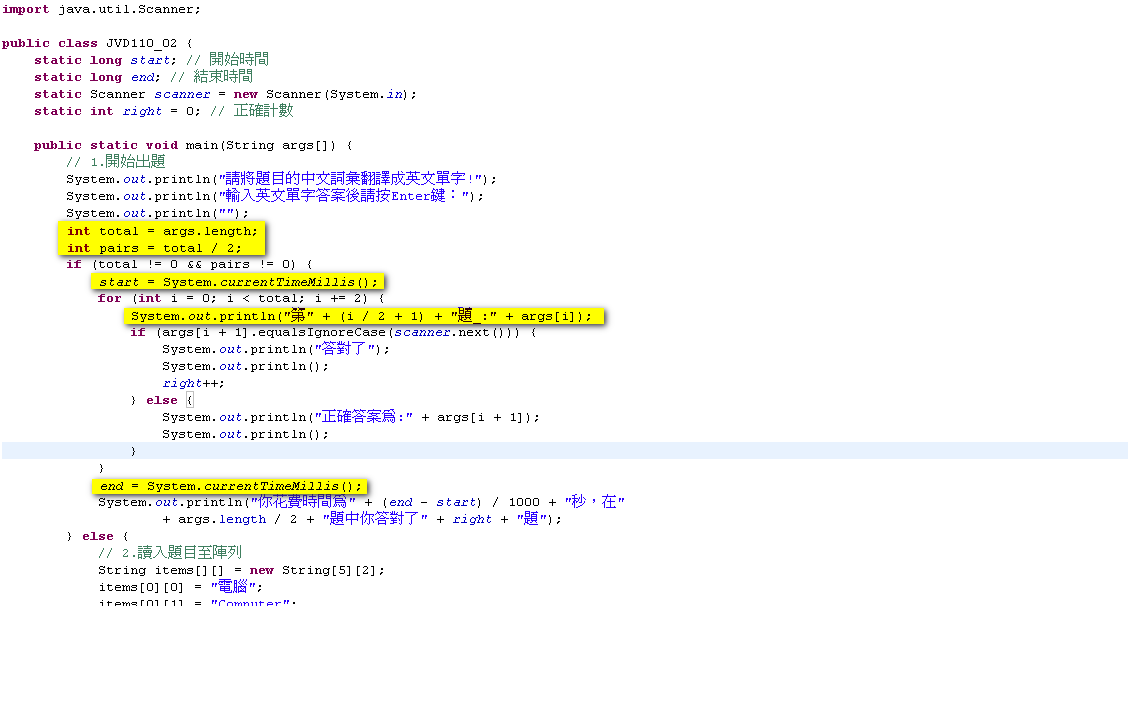
Task: Click the 'items[0][0] =' assignment line
Action: pyautogui.click(x=180, y=587)
